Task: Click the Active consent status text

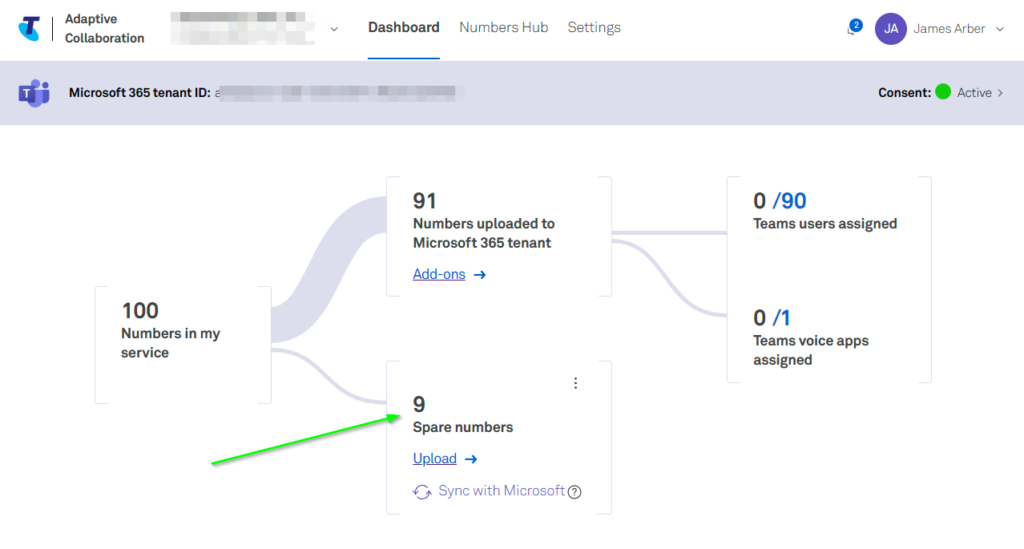Action: [x=974, y=93]
